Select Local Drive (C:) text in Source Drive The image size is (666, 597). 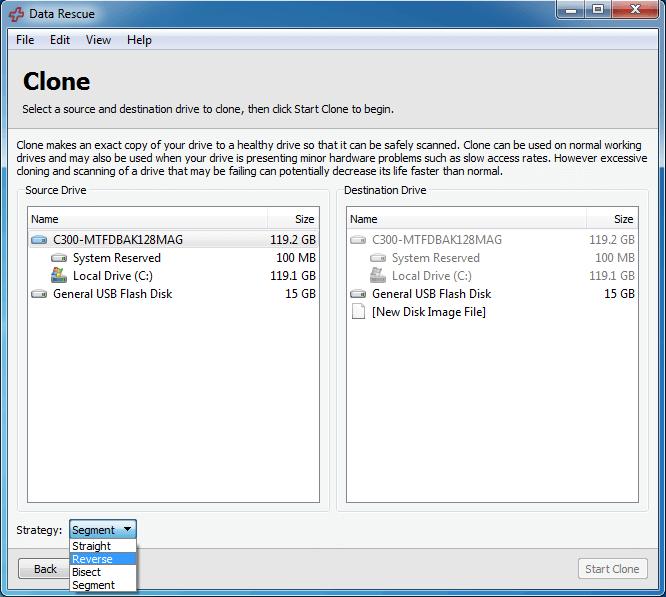tap(113, 276)
